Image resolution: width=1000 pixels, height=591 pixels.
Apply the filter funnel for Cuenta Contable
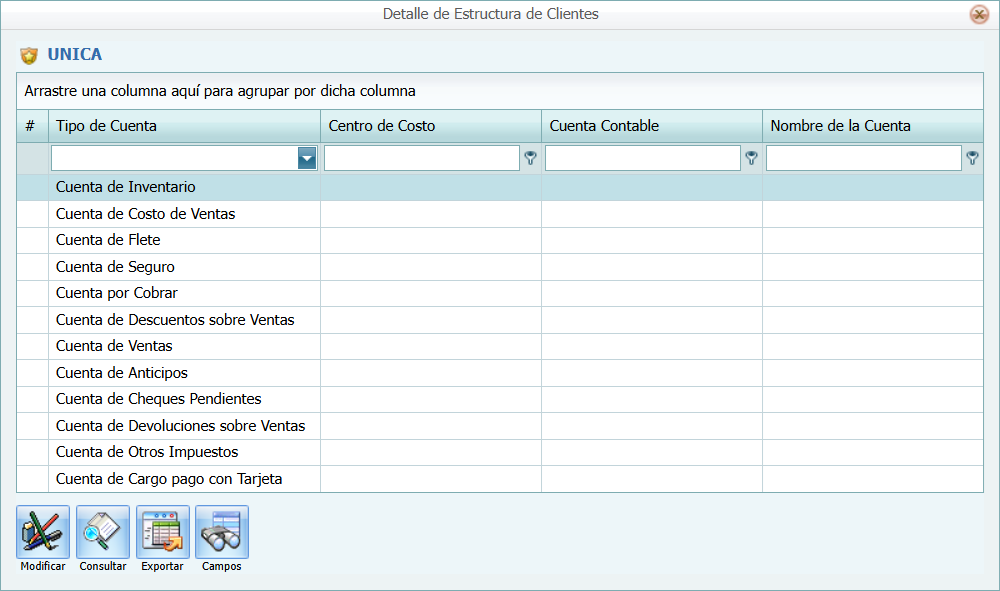click(x=751, y=157)
